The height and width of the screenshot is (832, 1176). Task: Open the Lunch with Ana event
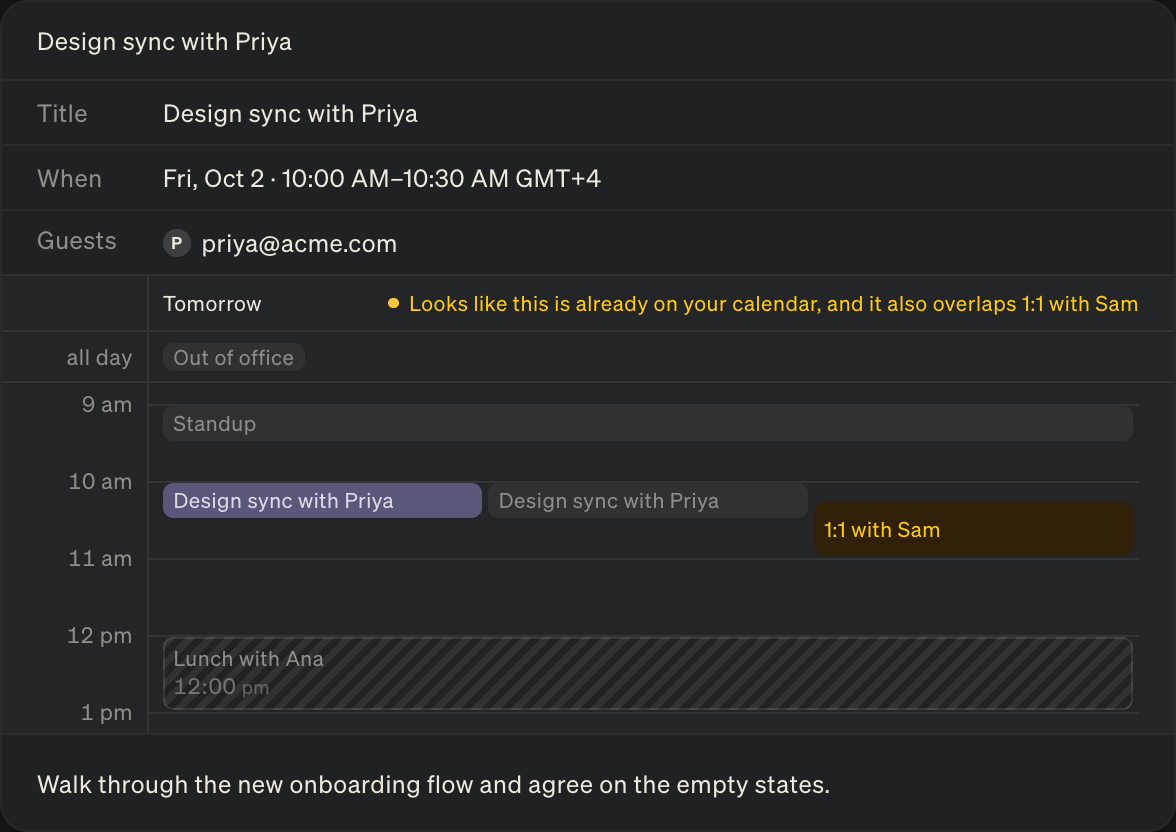click(648, 673)
